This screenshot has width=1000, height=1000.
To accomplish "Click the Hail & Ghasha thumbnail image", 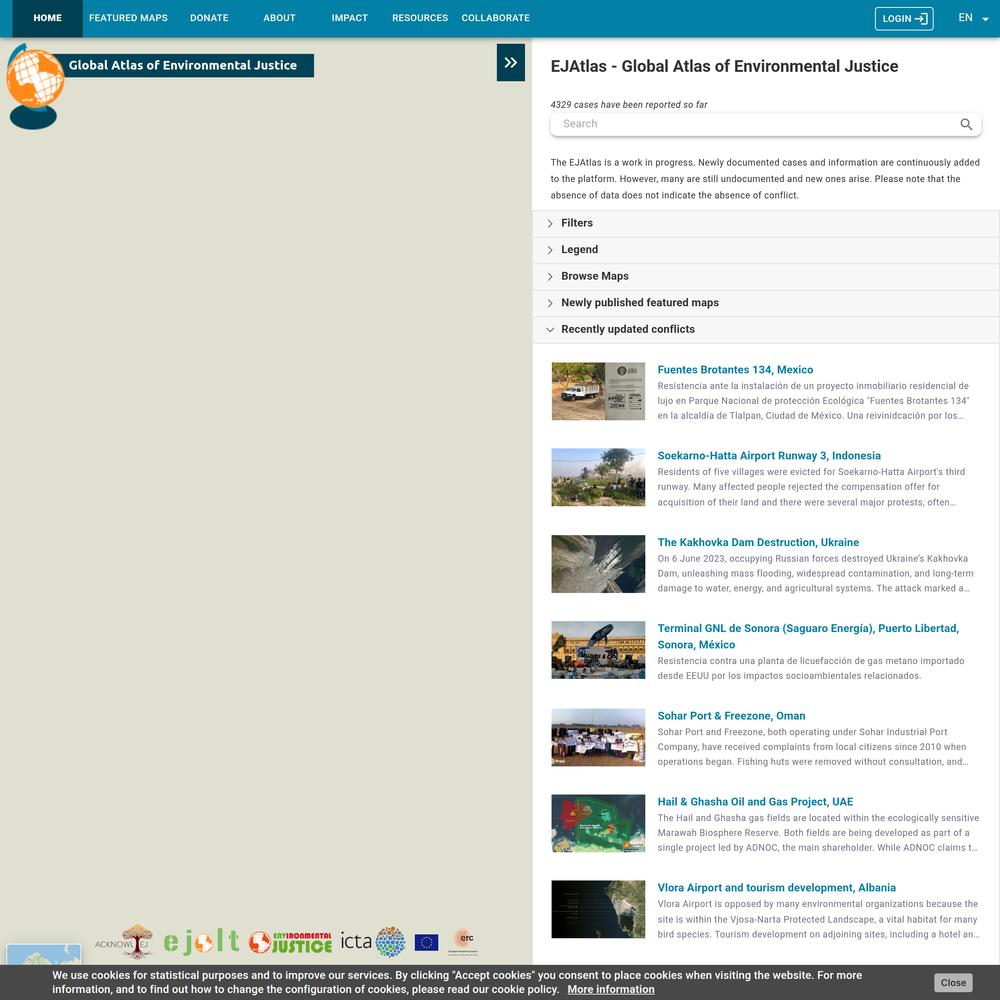I will 598,824.
